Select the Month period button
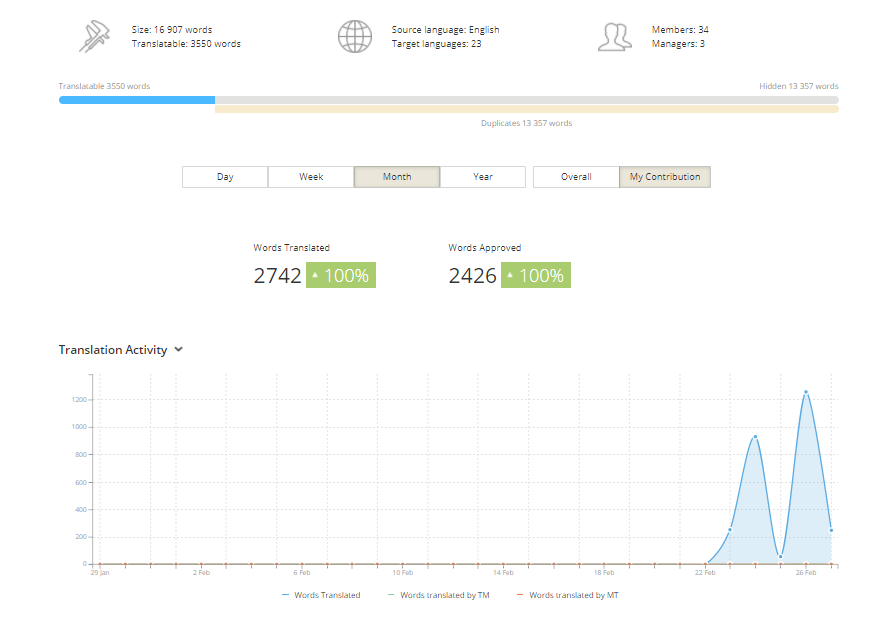 coord(397,177)
